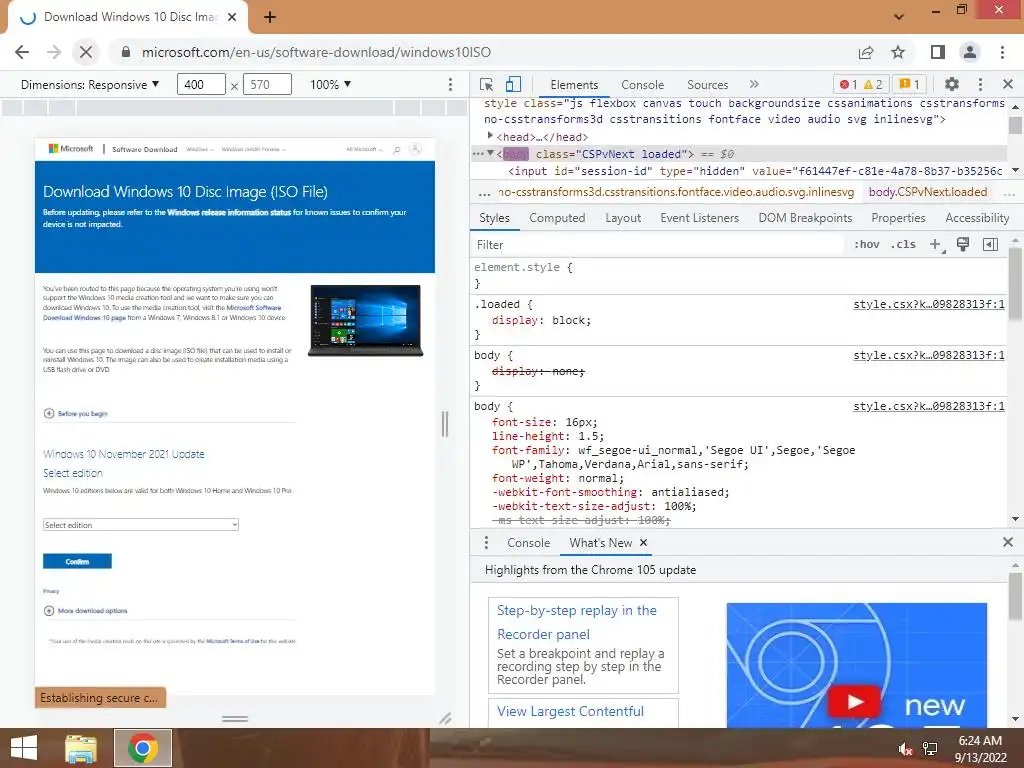
Task: Click muted volume tray icon
Action: coord(904,749)
